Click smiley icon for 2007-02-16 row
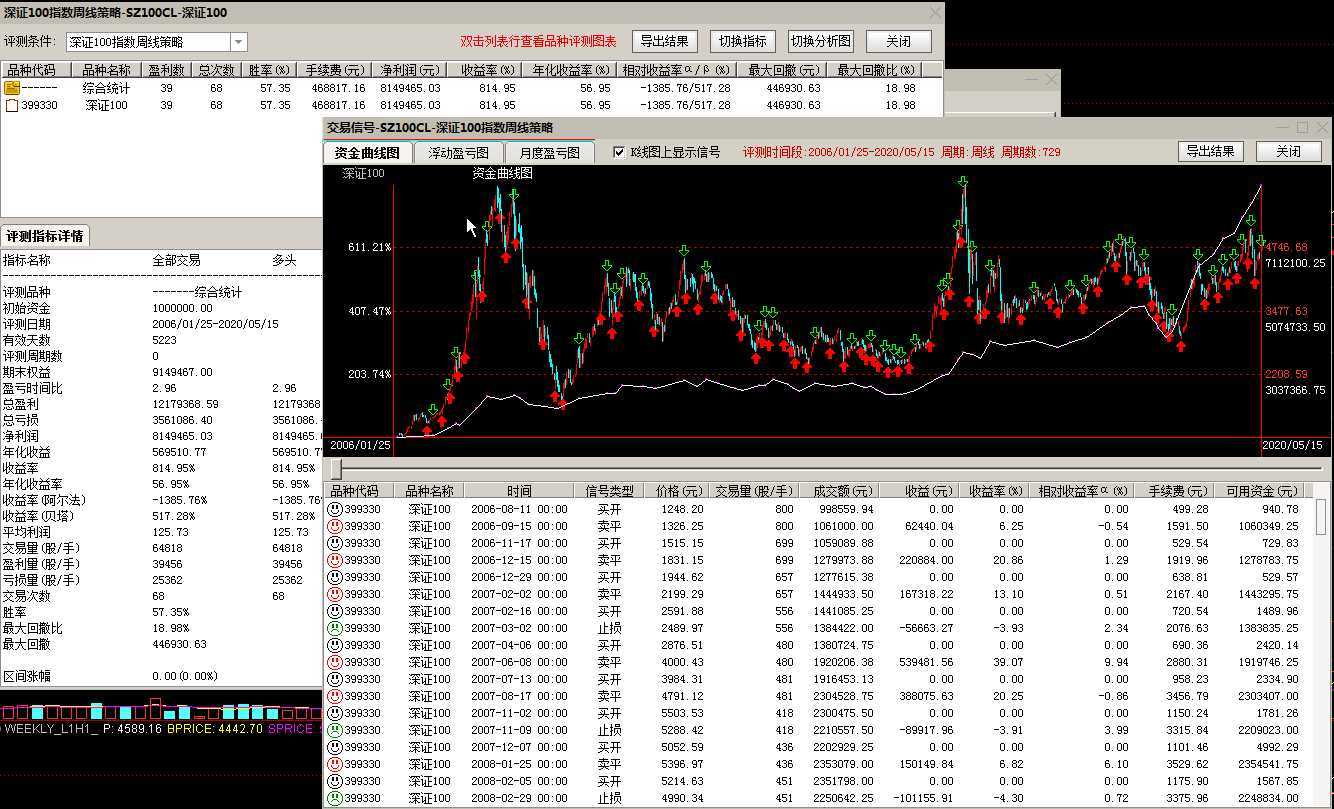1334x809 pixels. click(335, 611)
